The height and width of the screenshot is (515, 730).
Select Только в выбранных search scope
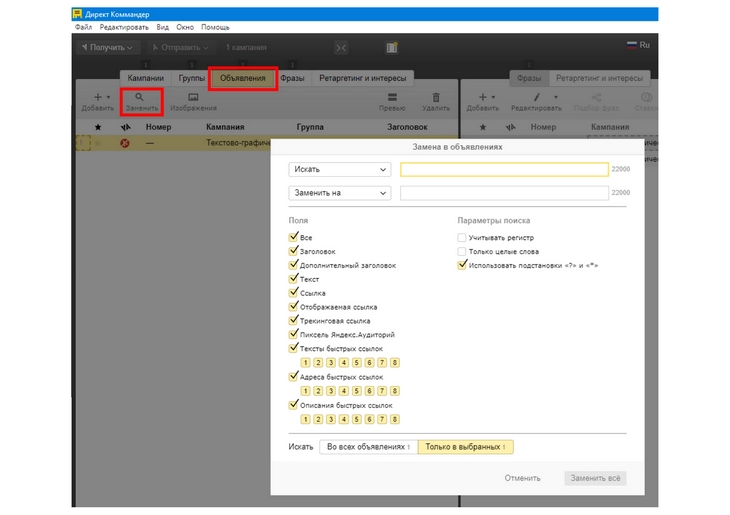[466, 447]
